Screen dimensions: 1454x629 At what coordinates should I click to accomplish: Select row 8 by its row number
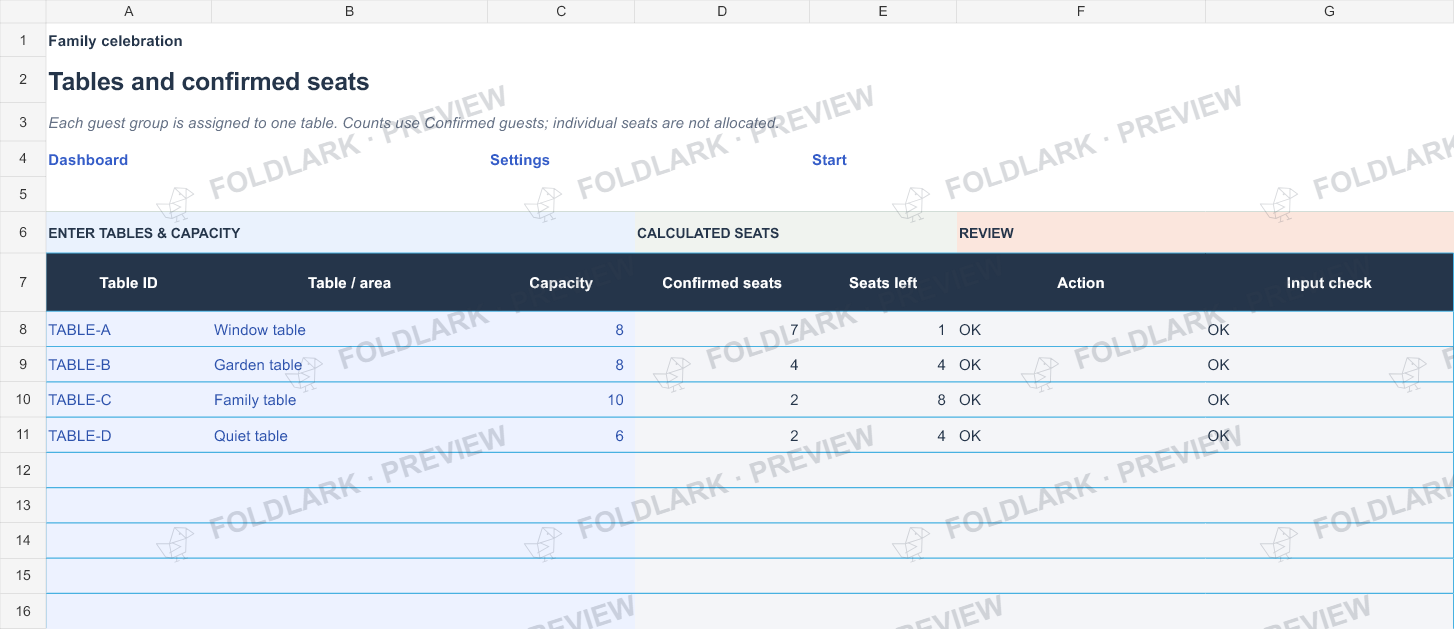point(23,329)
